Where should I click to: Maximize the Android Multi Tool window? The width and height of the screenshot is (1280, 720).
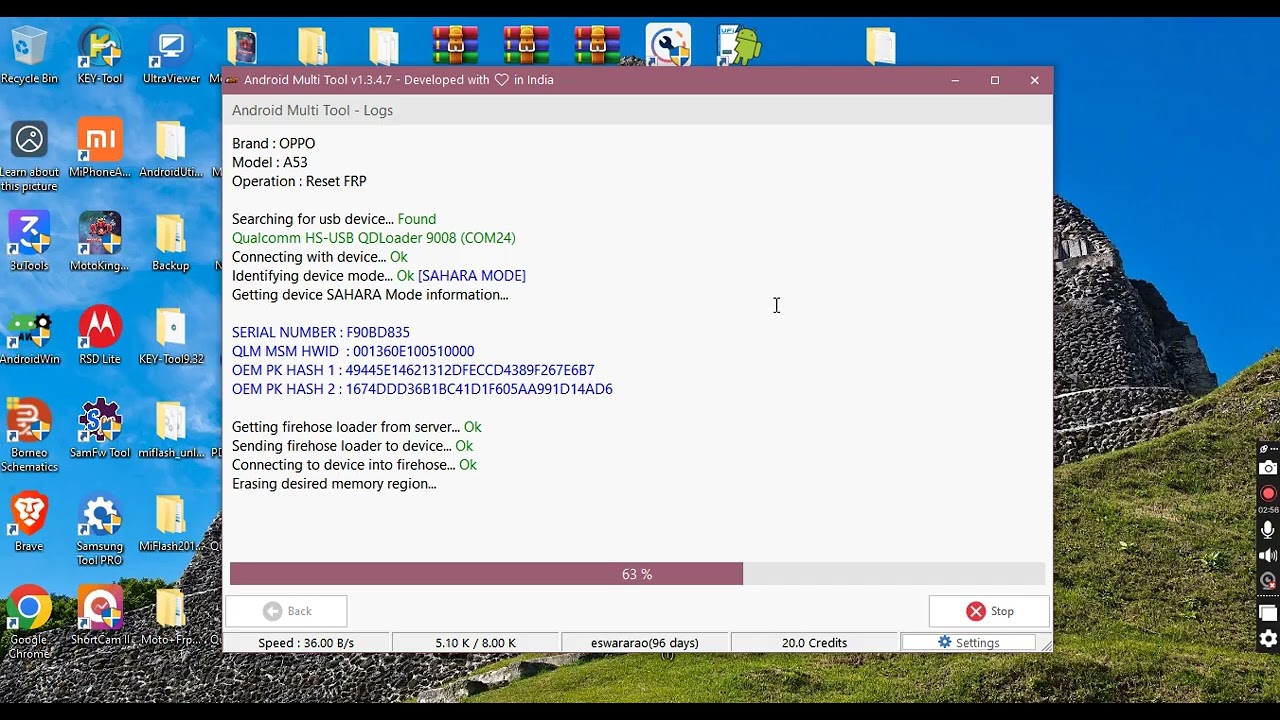pyautogui.click(x=995, y=80)
